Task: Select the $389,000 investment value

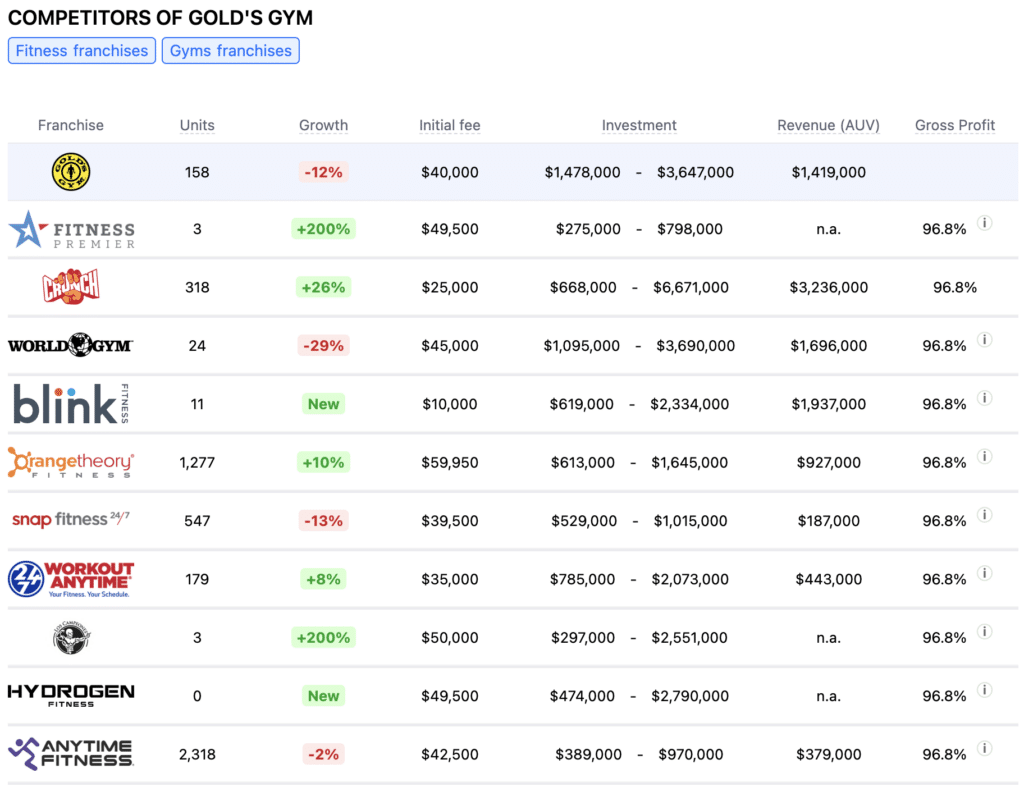Action: click(588, 754)
